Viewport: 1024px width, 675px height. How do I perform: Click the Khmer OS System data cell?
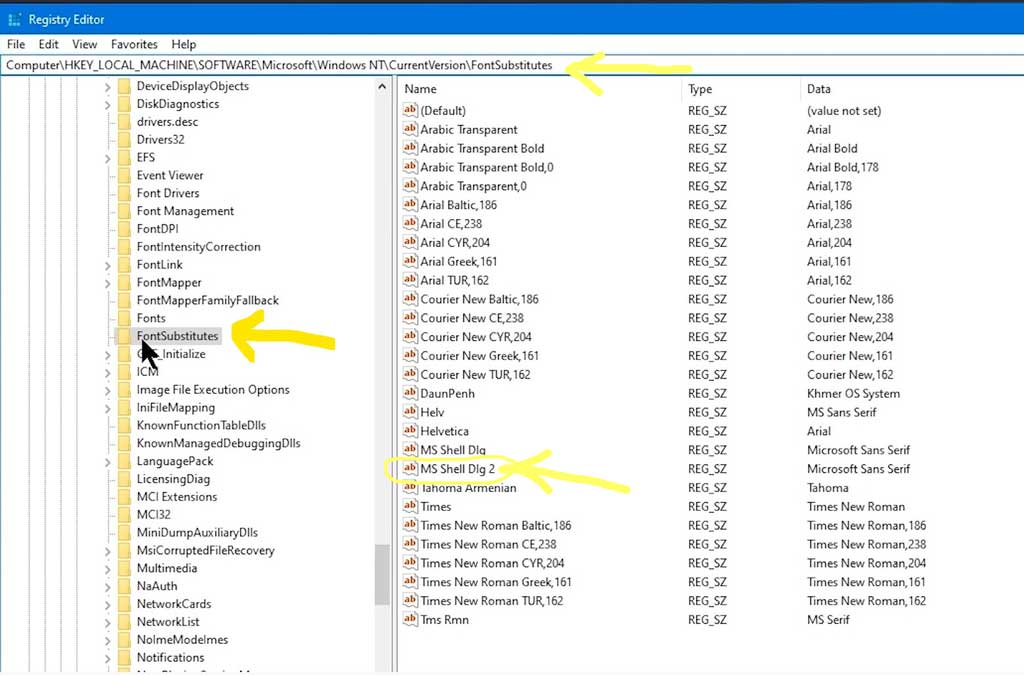[853, 394]
